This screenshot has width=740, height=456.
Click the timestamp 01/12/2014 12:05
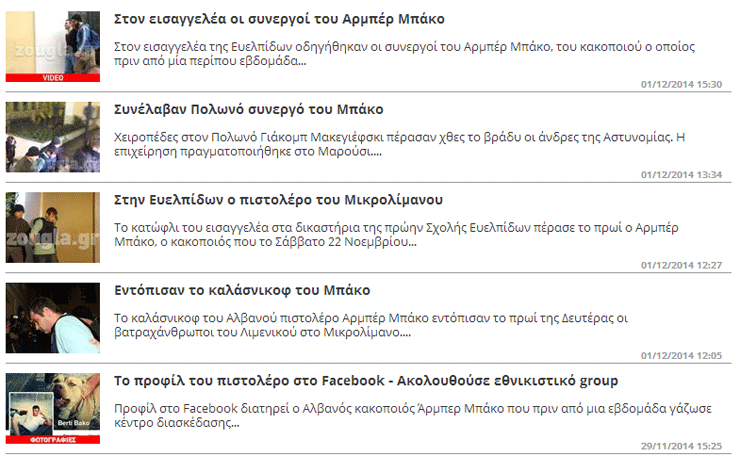tap(681, 355)
